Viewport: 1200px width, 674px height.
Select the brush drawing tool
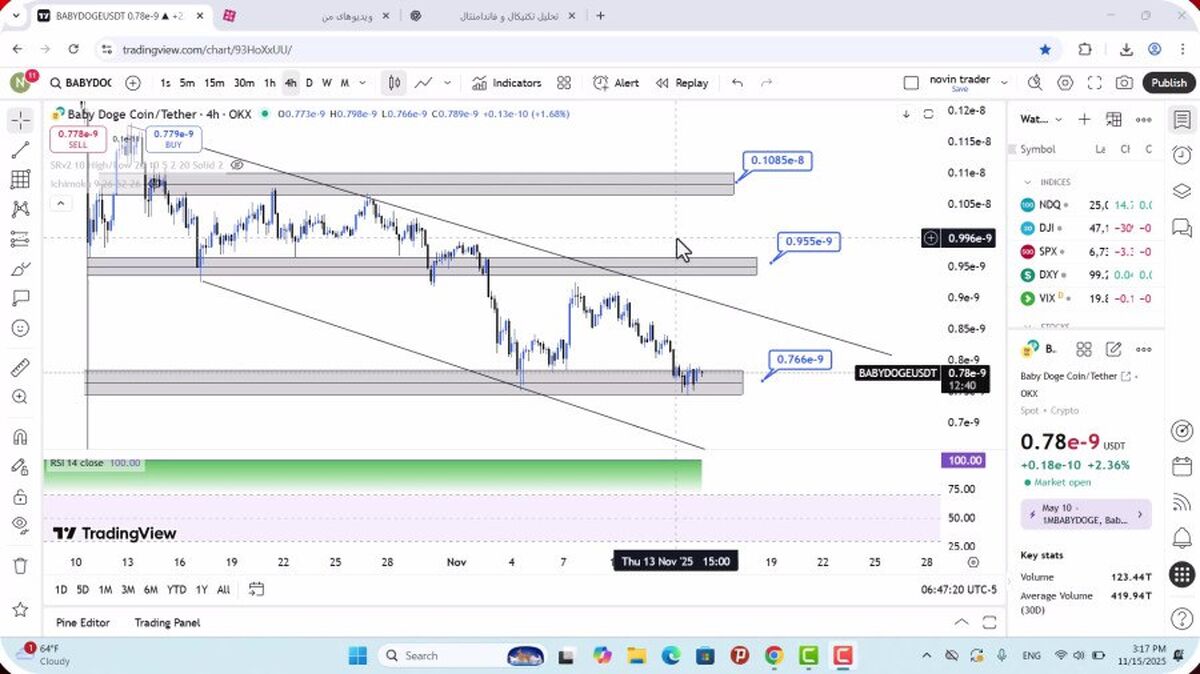(20, 269)
